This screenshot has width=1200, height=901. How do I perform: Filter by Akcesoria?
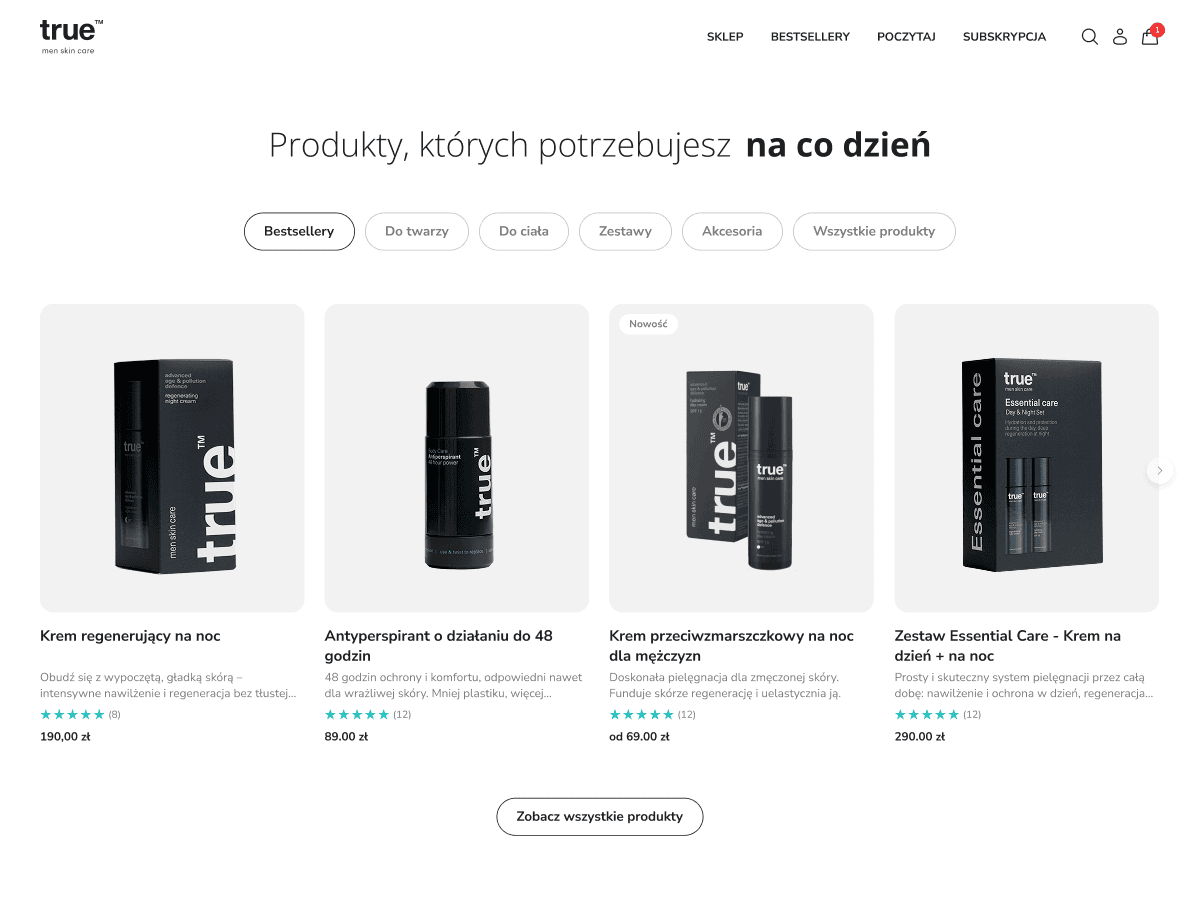(732, 231)
